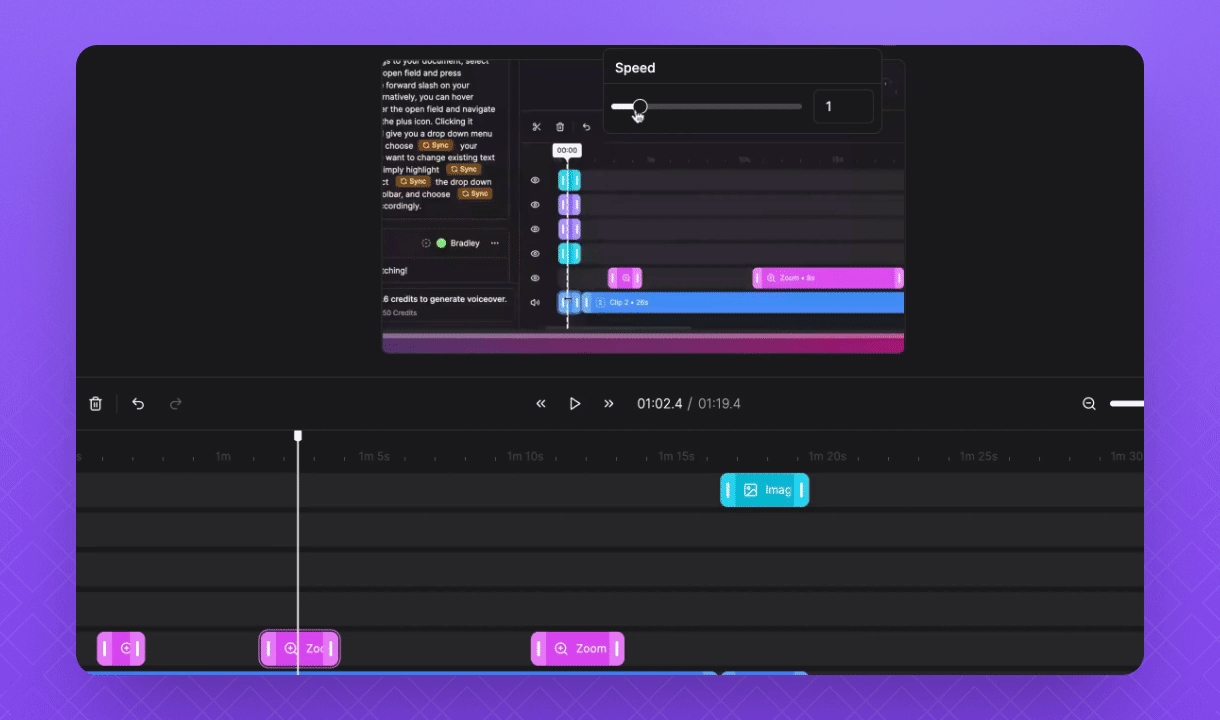Delete the selected clip with trash icon beside undo/redo
Screen dimensions: 1220x720
[x=96, y=404]
